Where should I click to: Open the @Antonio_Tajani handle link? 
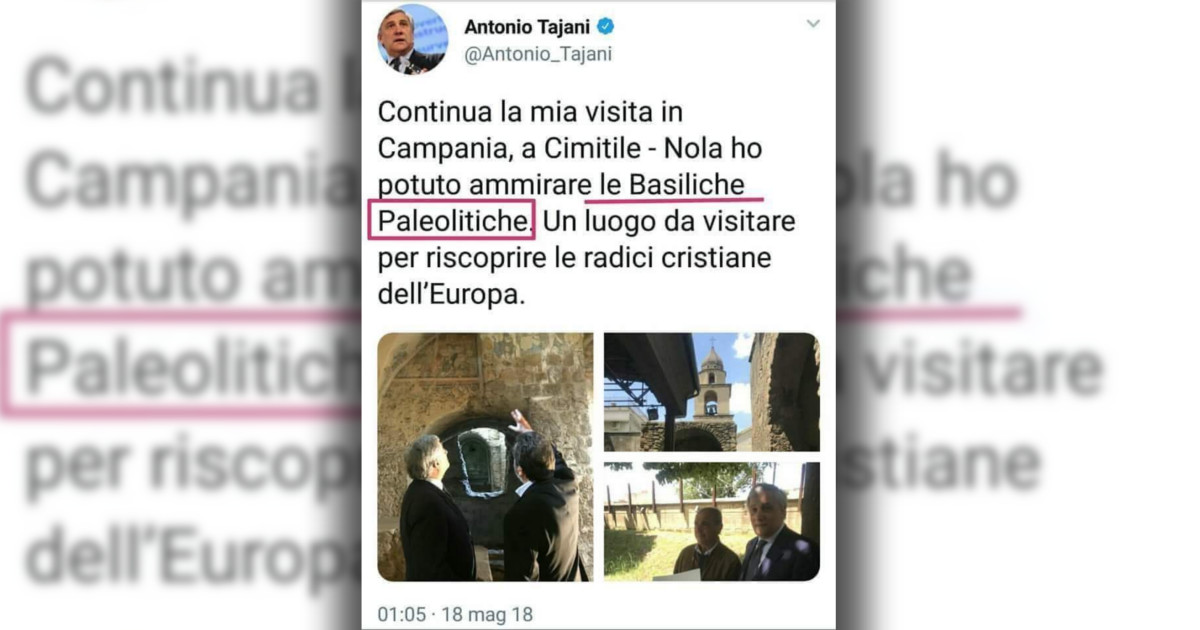pyautogui.click(x=538, y=55)
